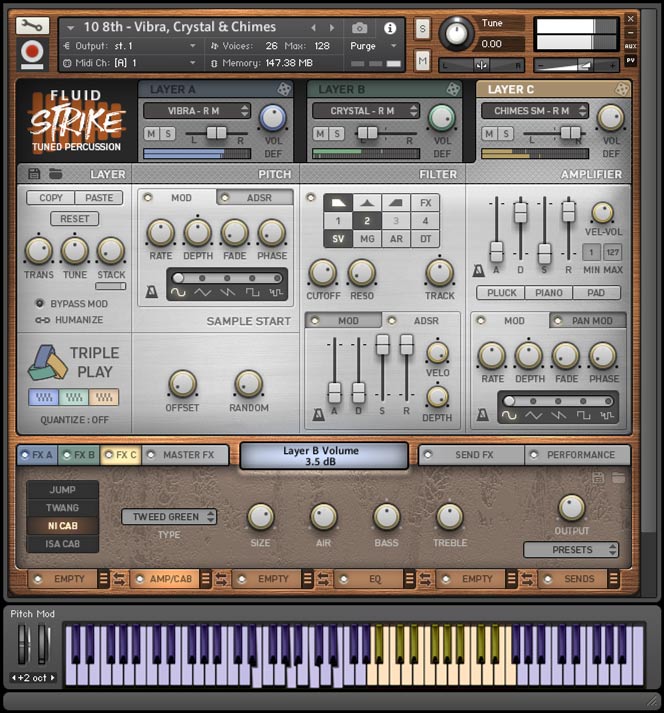Select band-pass filter shape icon

[x=367, y=203]
